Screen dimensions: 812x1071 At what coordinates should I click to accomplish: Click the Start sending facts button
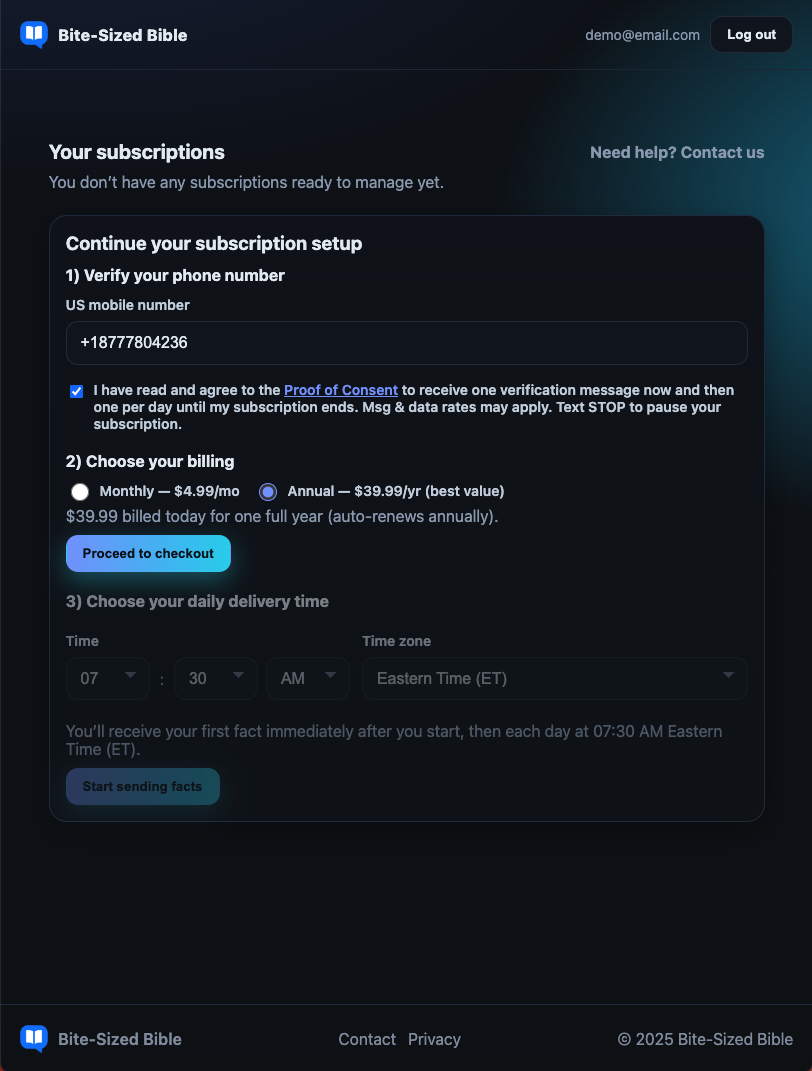[x=142, y=786]
